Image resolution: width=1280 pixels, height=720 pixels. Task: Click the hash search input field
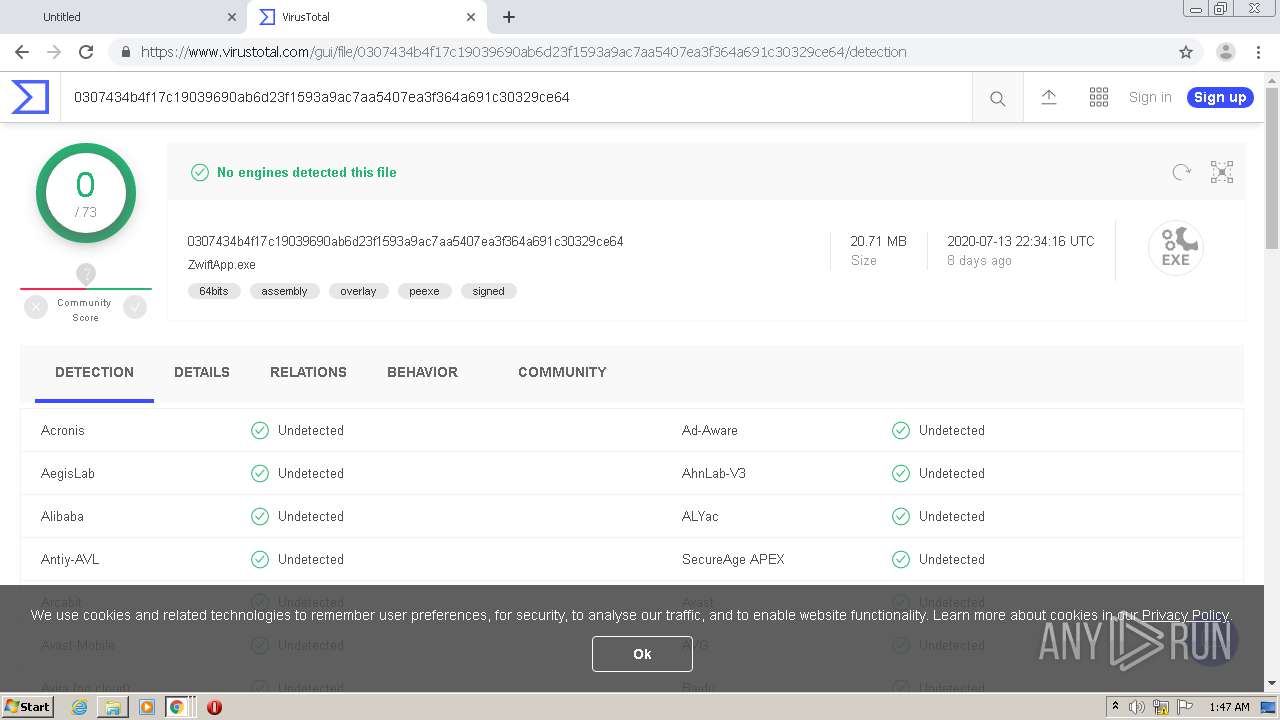[515, 97]
